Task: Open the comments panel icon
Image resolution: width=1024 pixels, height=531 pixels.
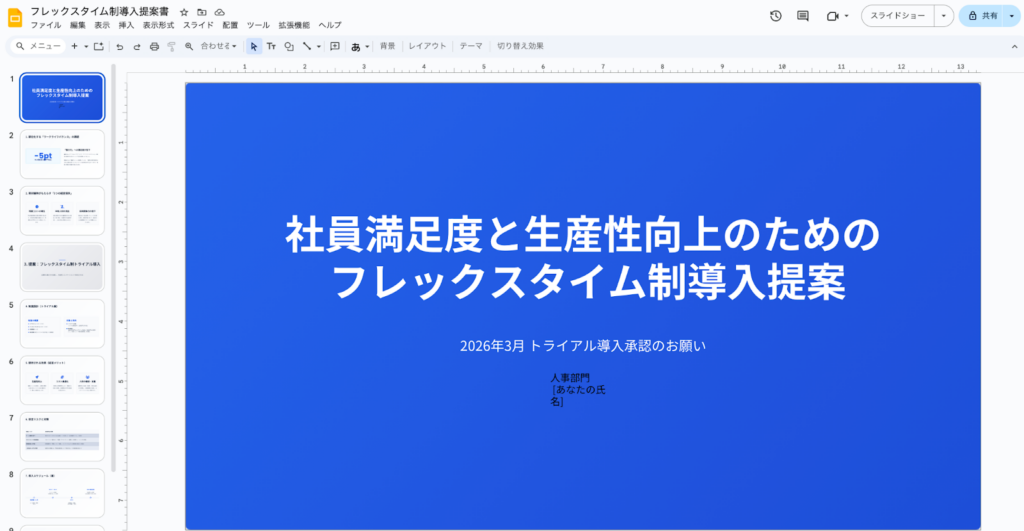Action: pyautogui.click(x=802, y=16)
